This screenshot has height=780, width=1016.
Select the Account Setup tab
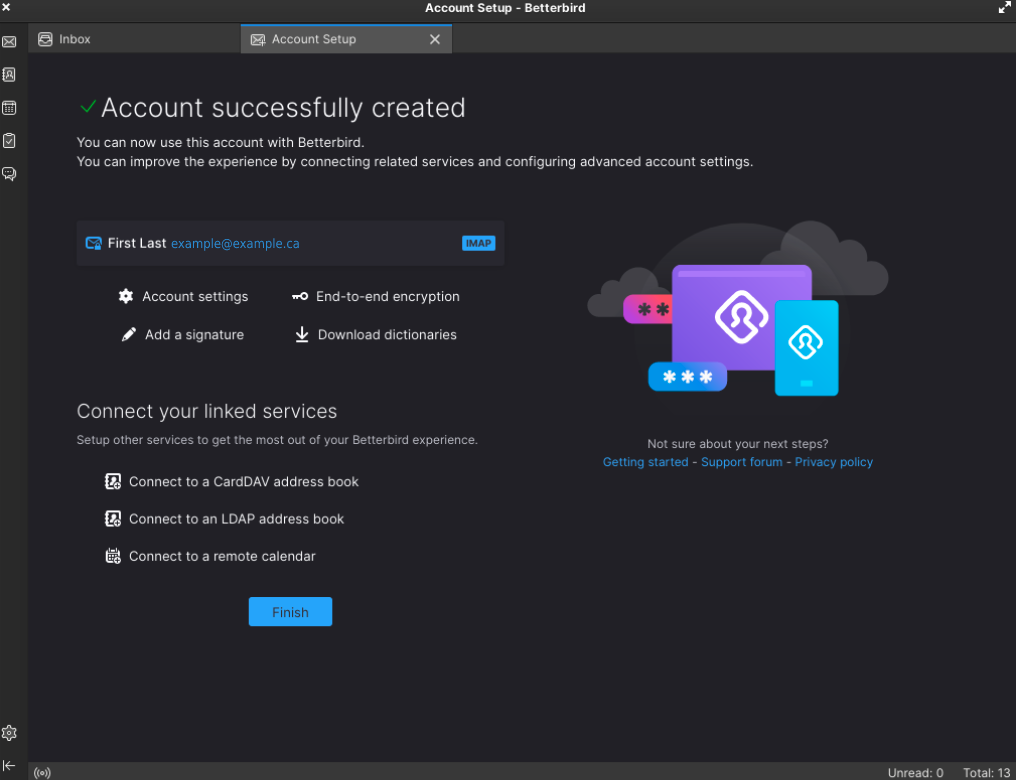[346, 39]
